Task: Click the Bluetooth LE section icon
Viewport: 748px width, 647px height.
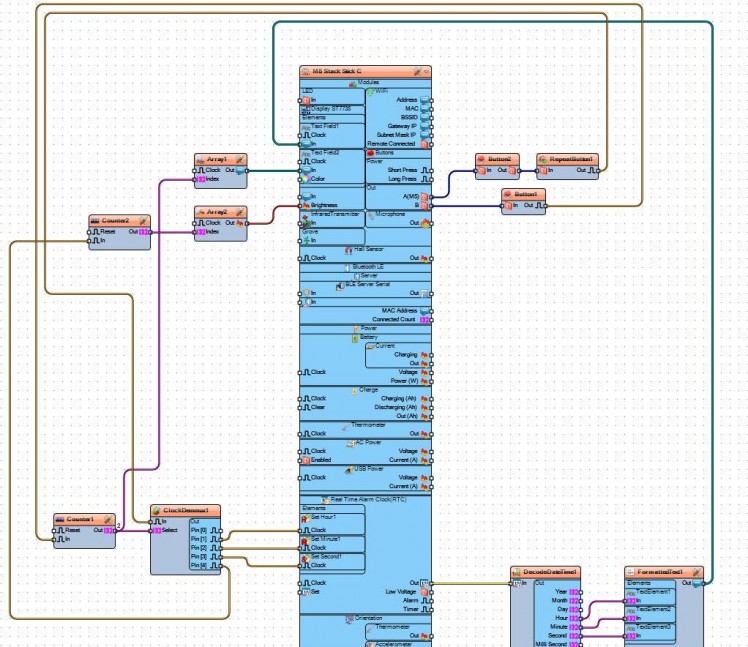Action: [x=348, y=267]
